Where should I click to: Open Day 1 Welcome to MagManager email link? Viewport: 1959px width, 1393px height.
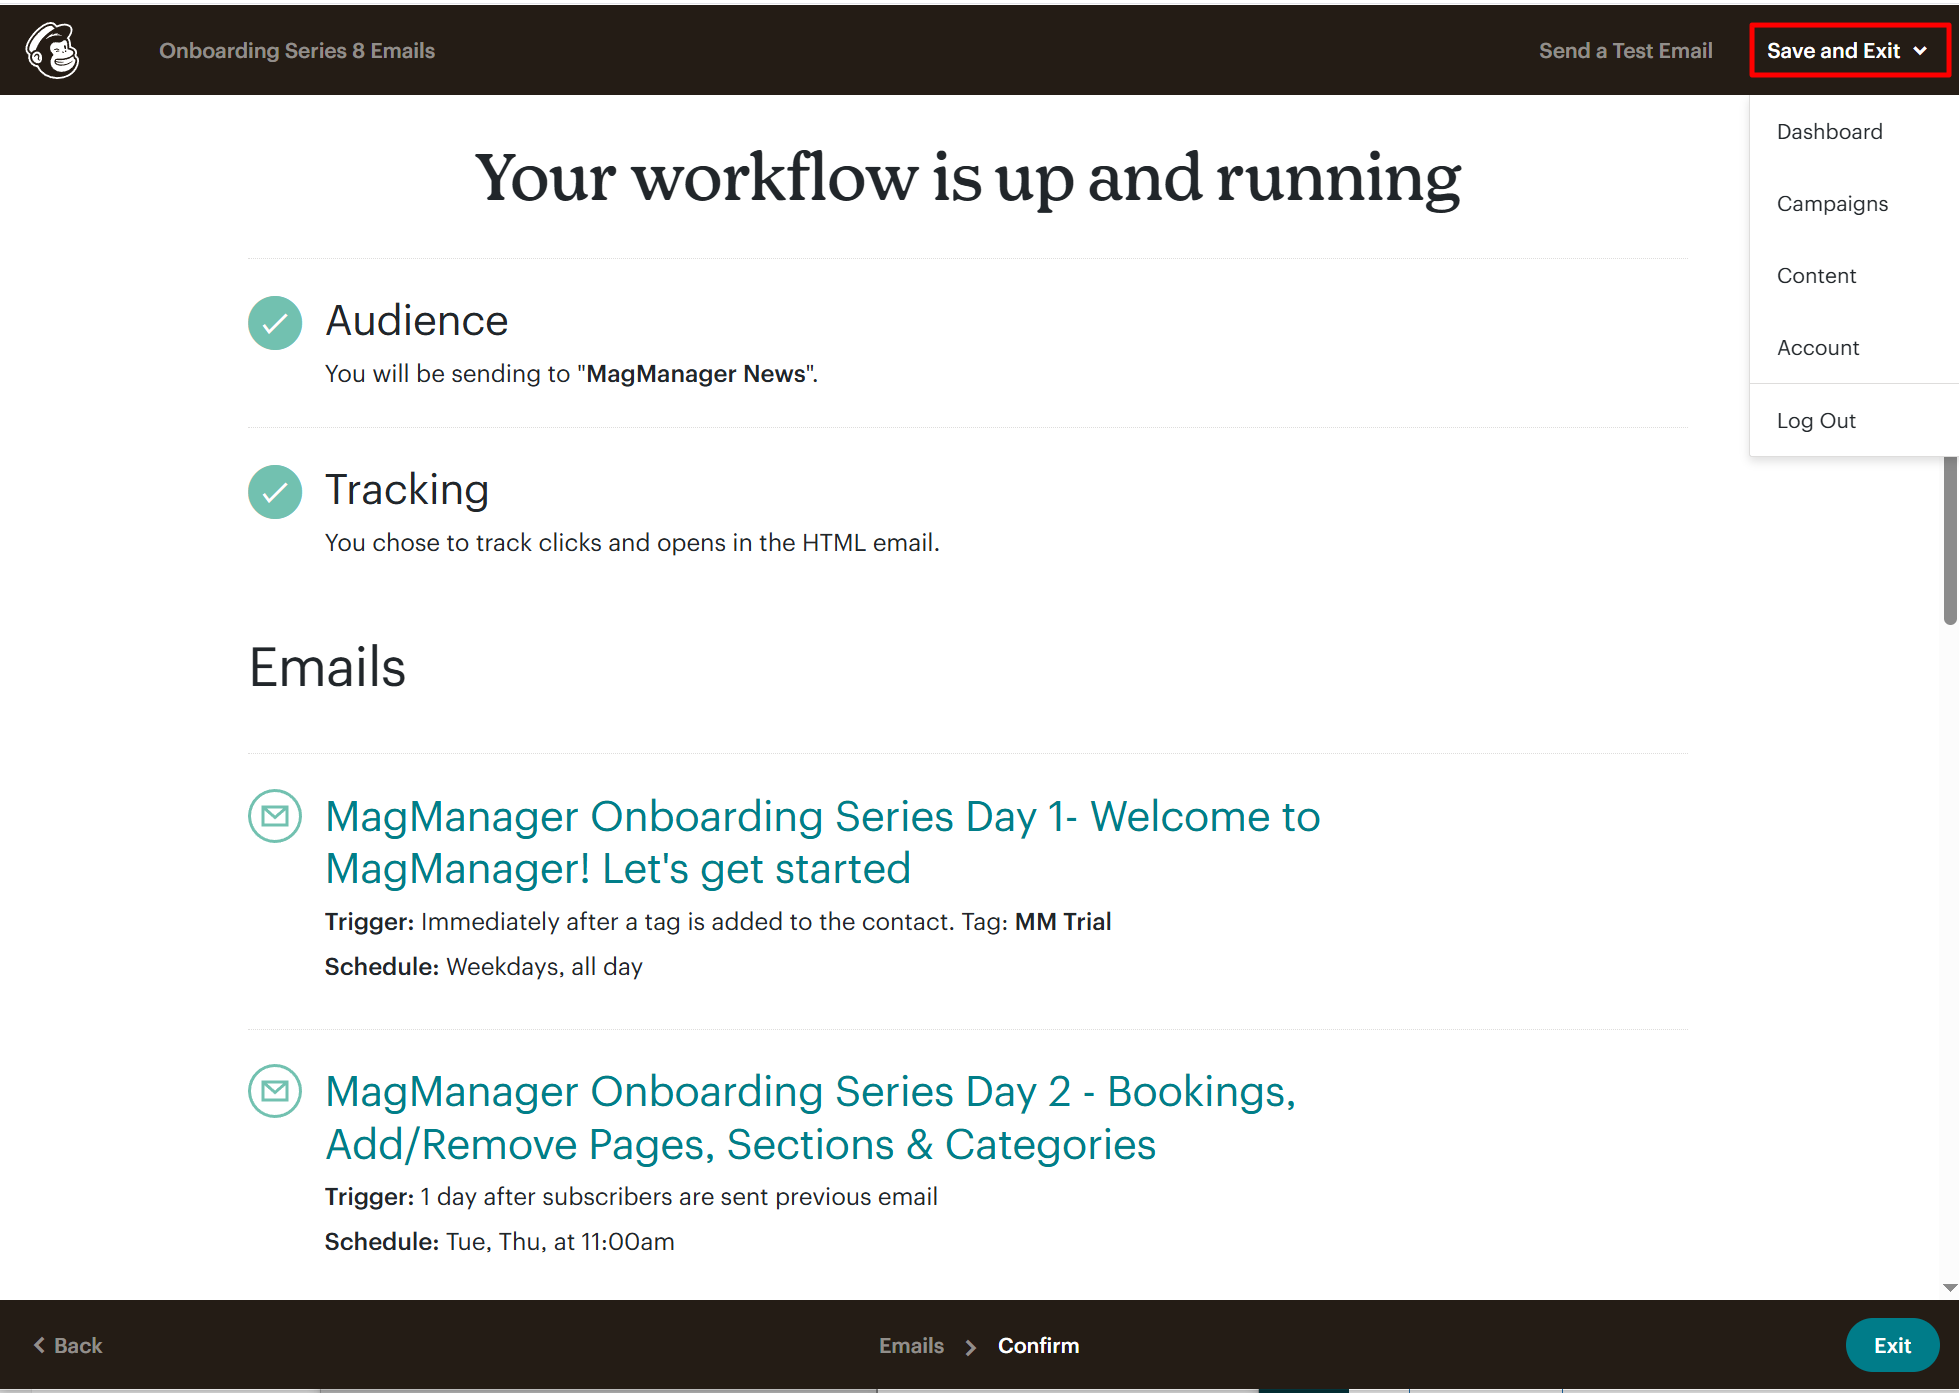pos(822,842)
